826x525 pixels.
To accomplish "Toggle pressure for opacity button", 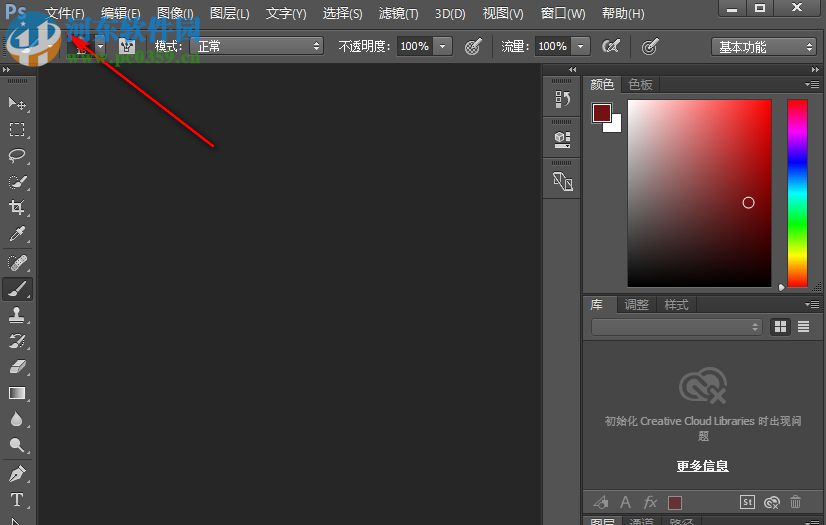I will coord(473,46).
